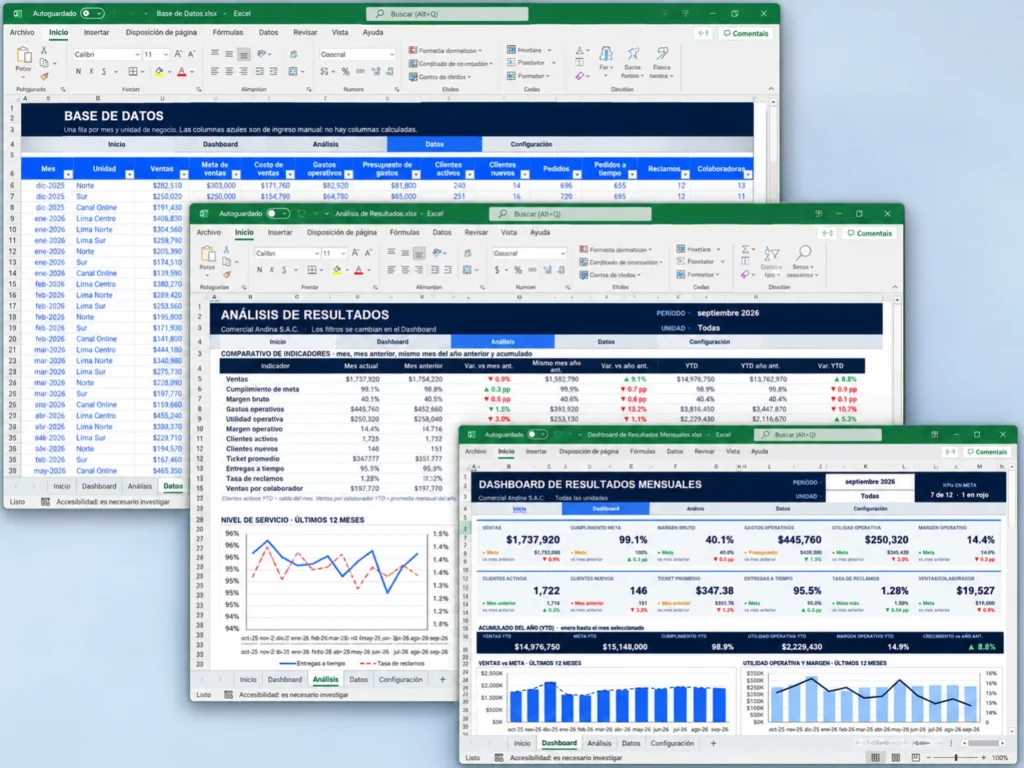1024x768 pixels.
Task: Open Fórmulas tab in Base de Datos window
Action: [227, 32]
